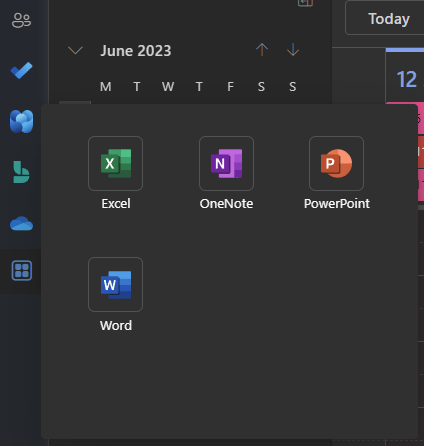Click the OneNote label text
Screen dimensions: 424x446
226,204
